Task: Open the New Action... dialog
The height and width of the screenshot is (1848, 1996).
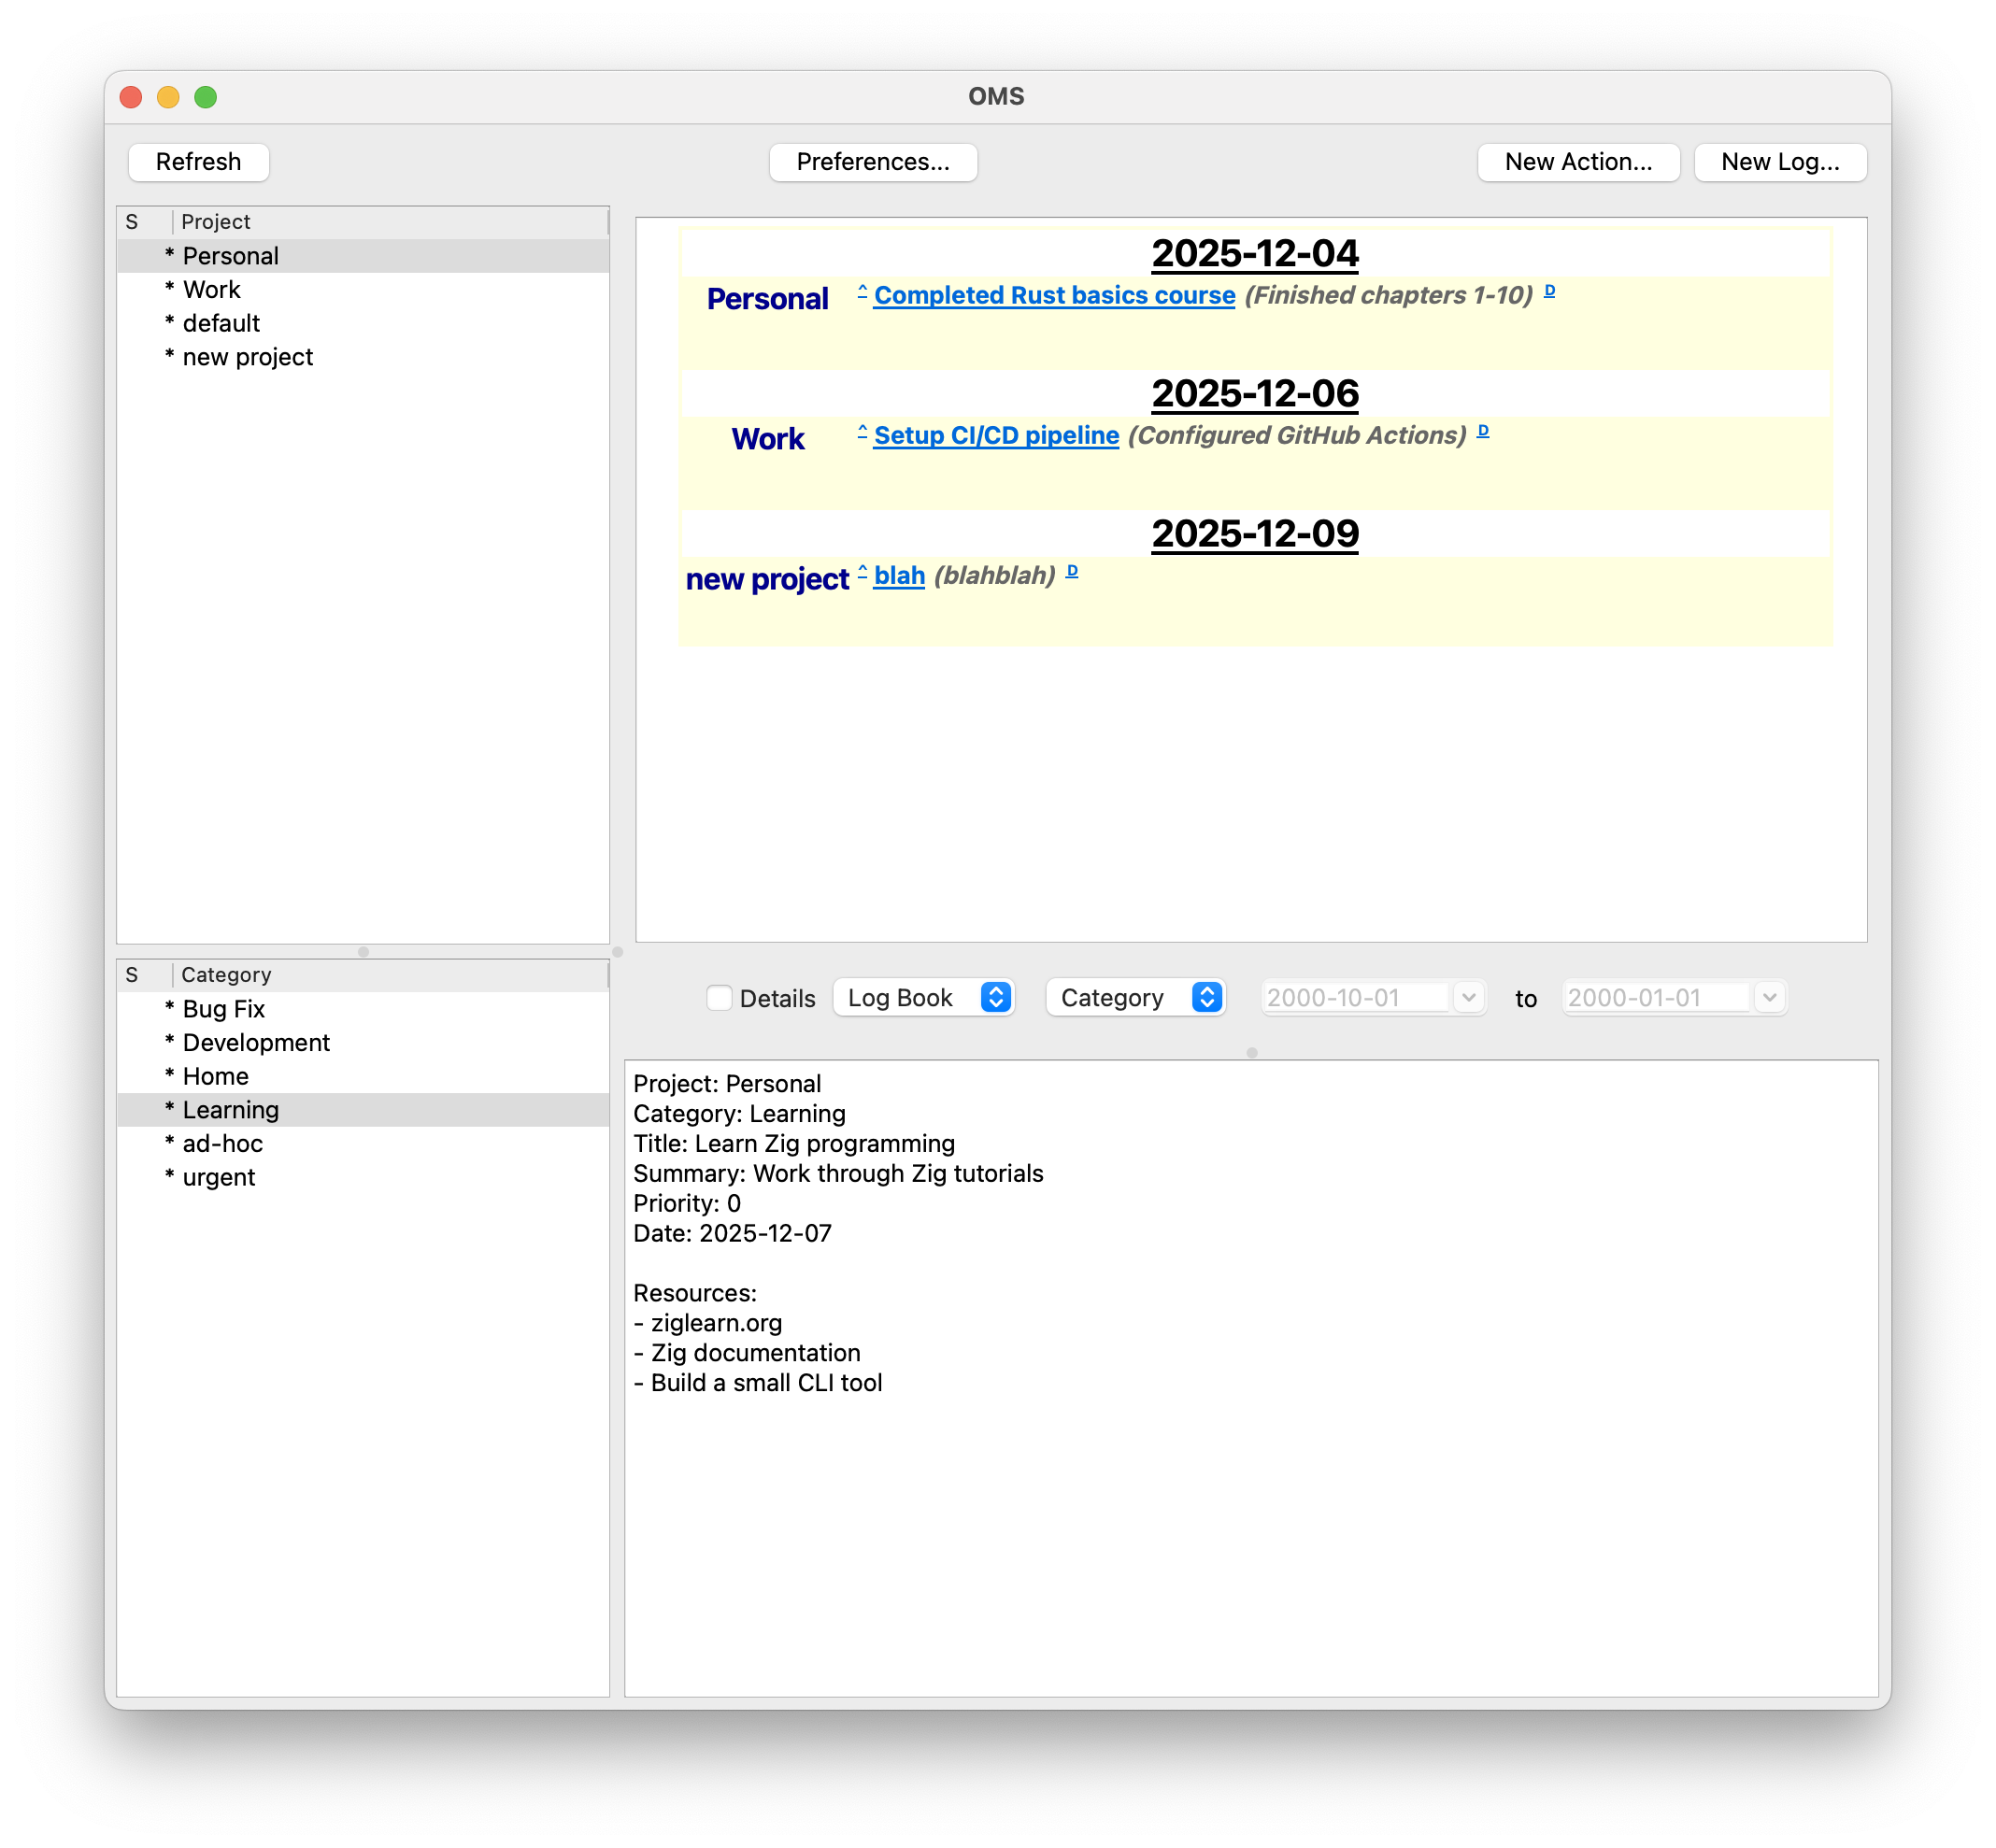Action: pos(1577,162)
